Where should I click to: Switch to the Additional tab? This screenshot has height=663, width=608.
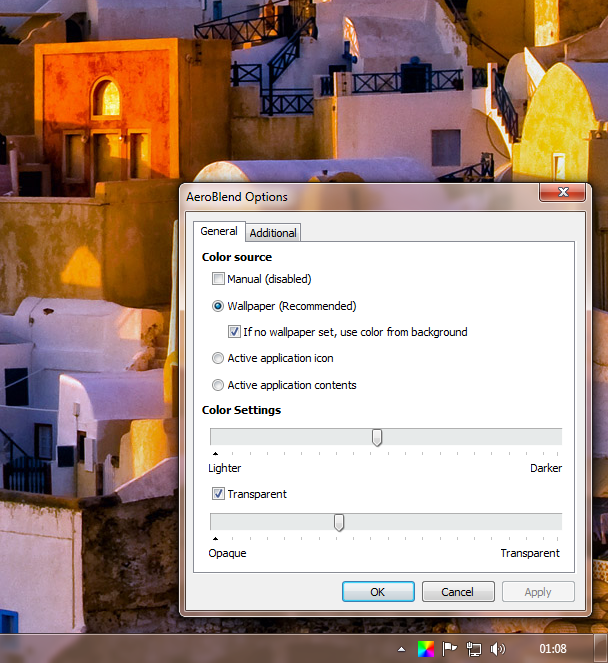tap(273, 233)
